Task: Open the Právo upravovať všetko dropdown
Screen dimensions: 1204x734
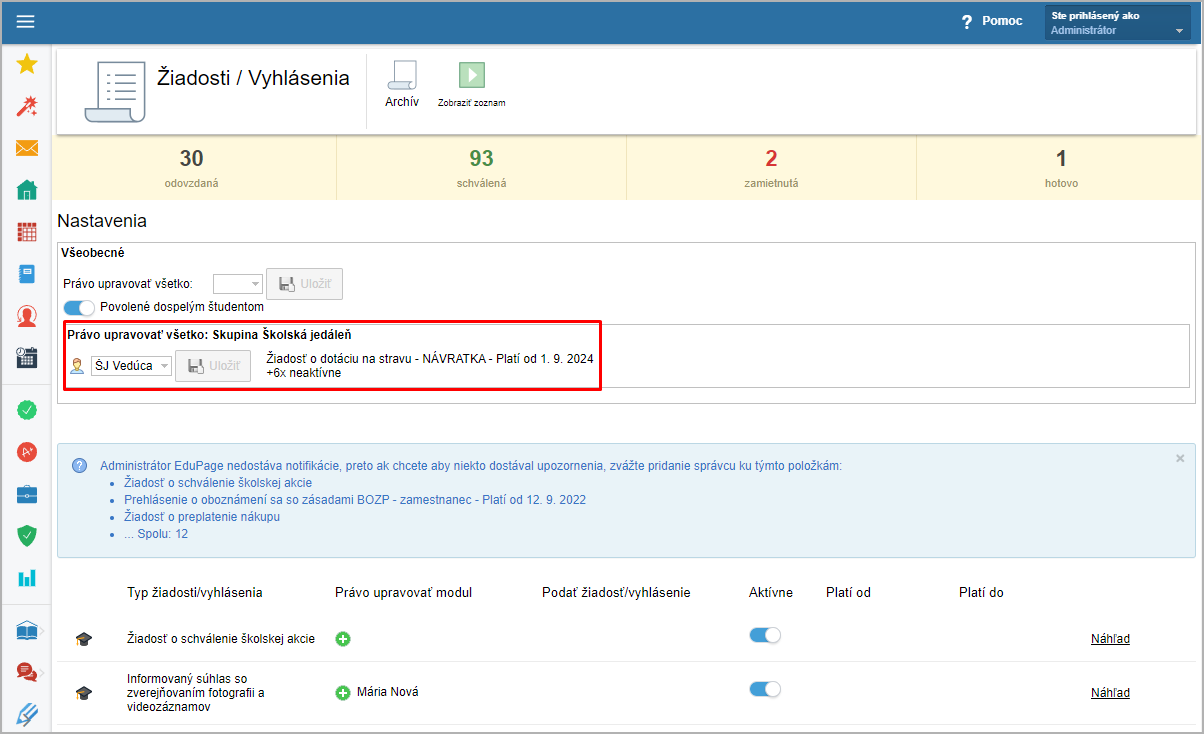Action: (x=238, y=284)
